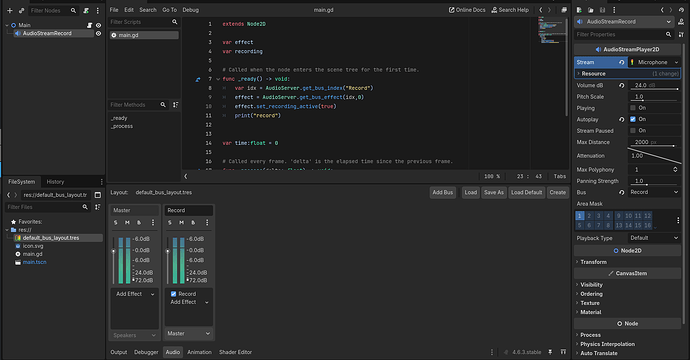This screenshot has height=360, width=690.
Task: Mute the Master audio bus
Action: coord(127,223)
